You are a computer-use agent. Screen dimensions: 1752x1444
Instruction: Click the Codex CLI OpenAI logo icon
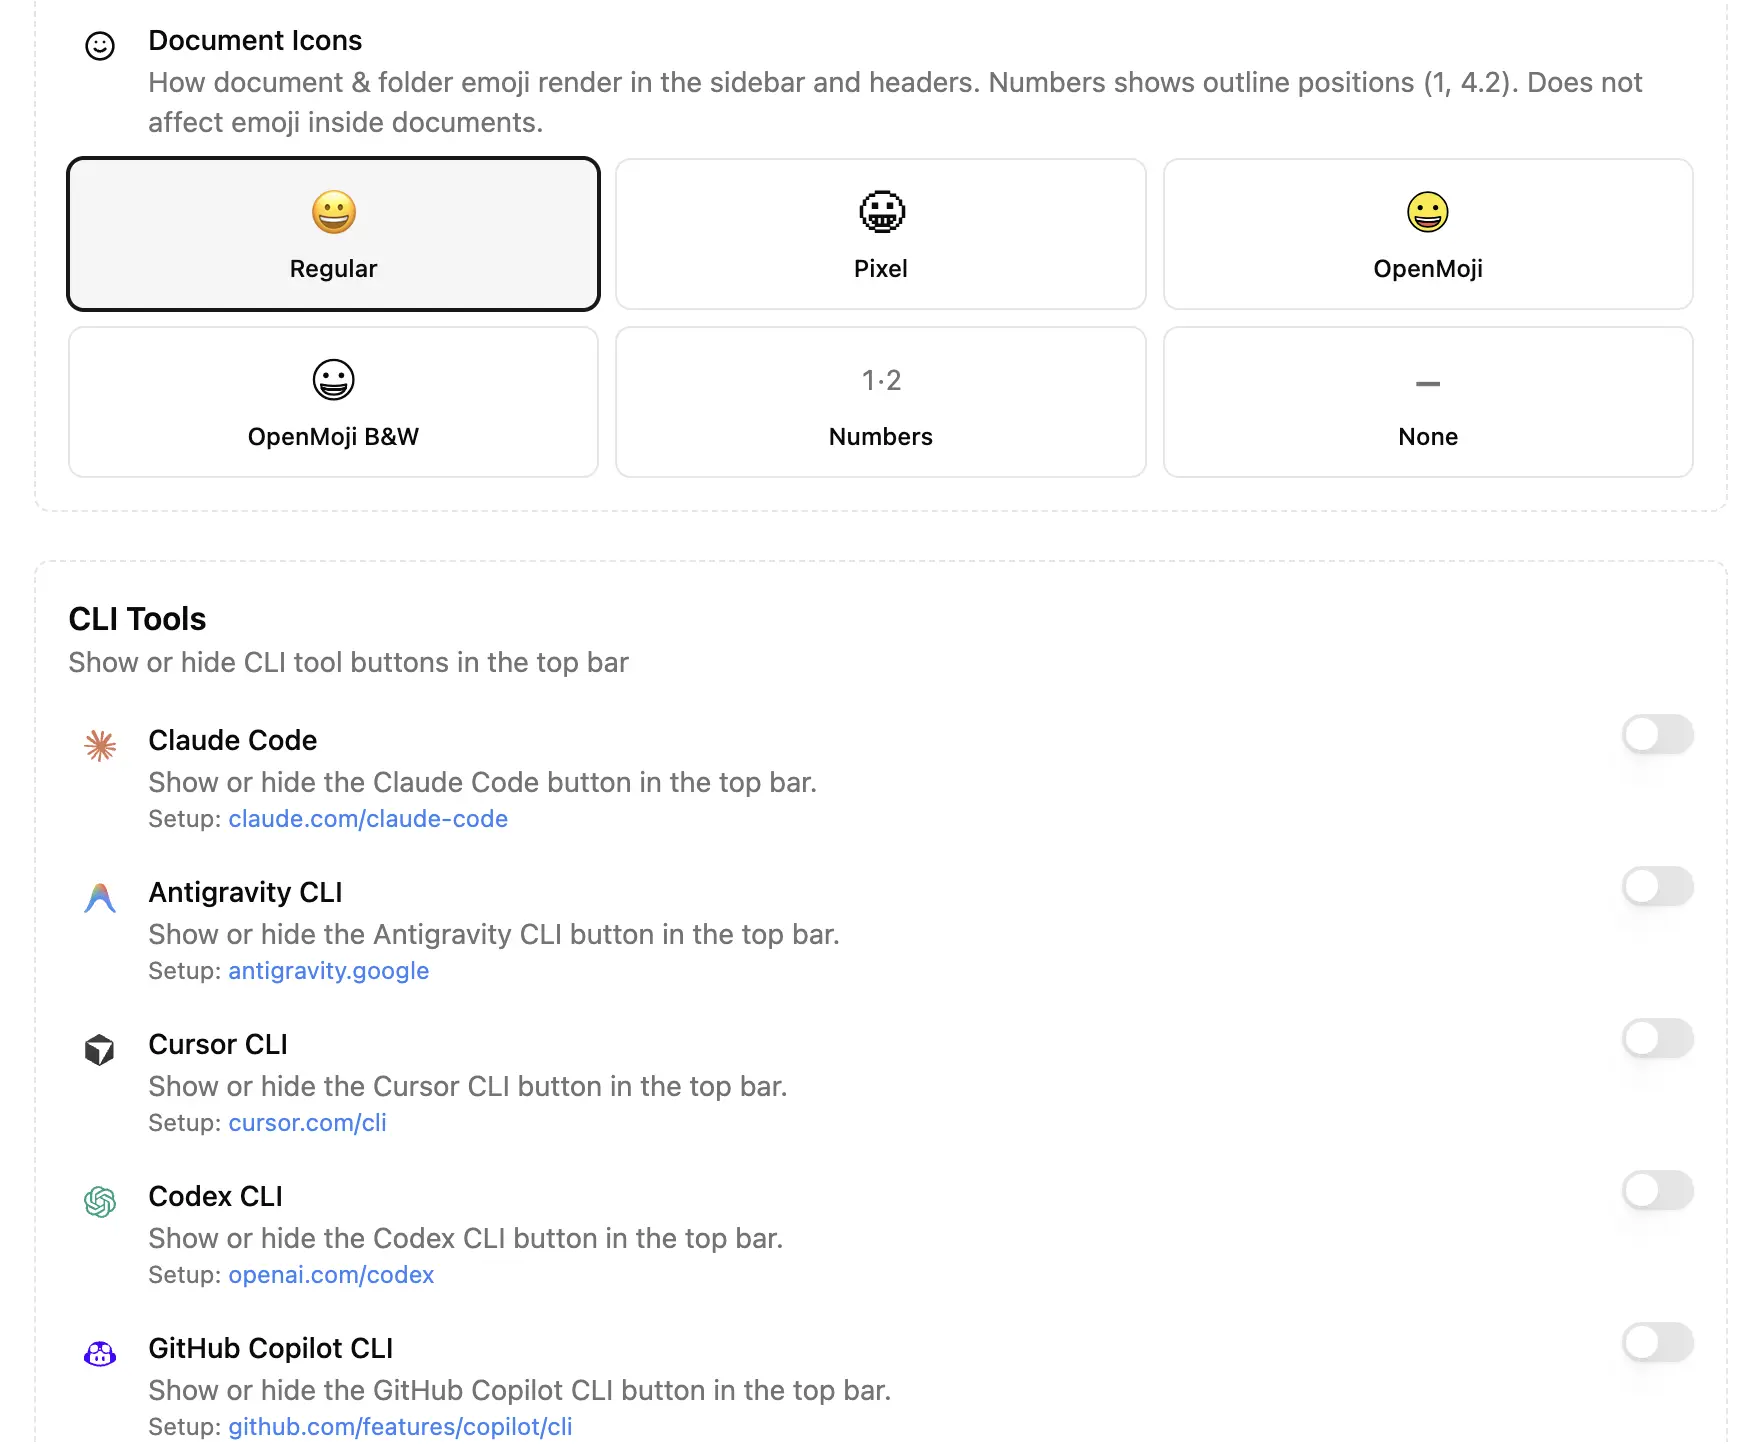click(x=100, y=1202)
